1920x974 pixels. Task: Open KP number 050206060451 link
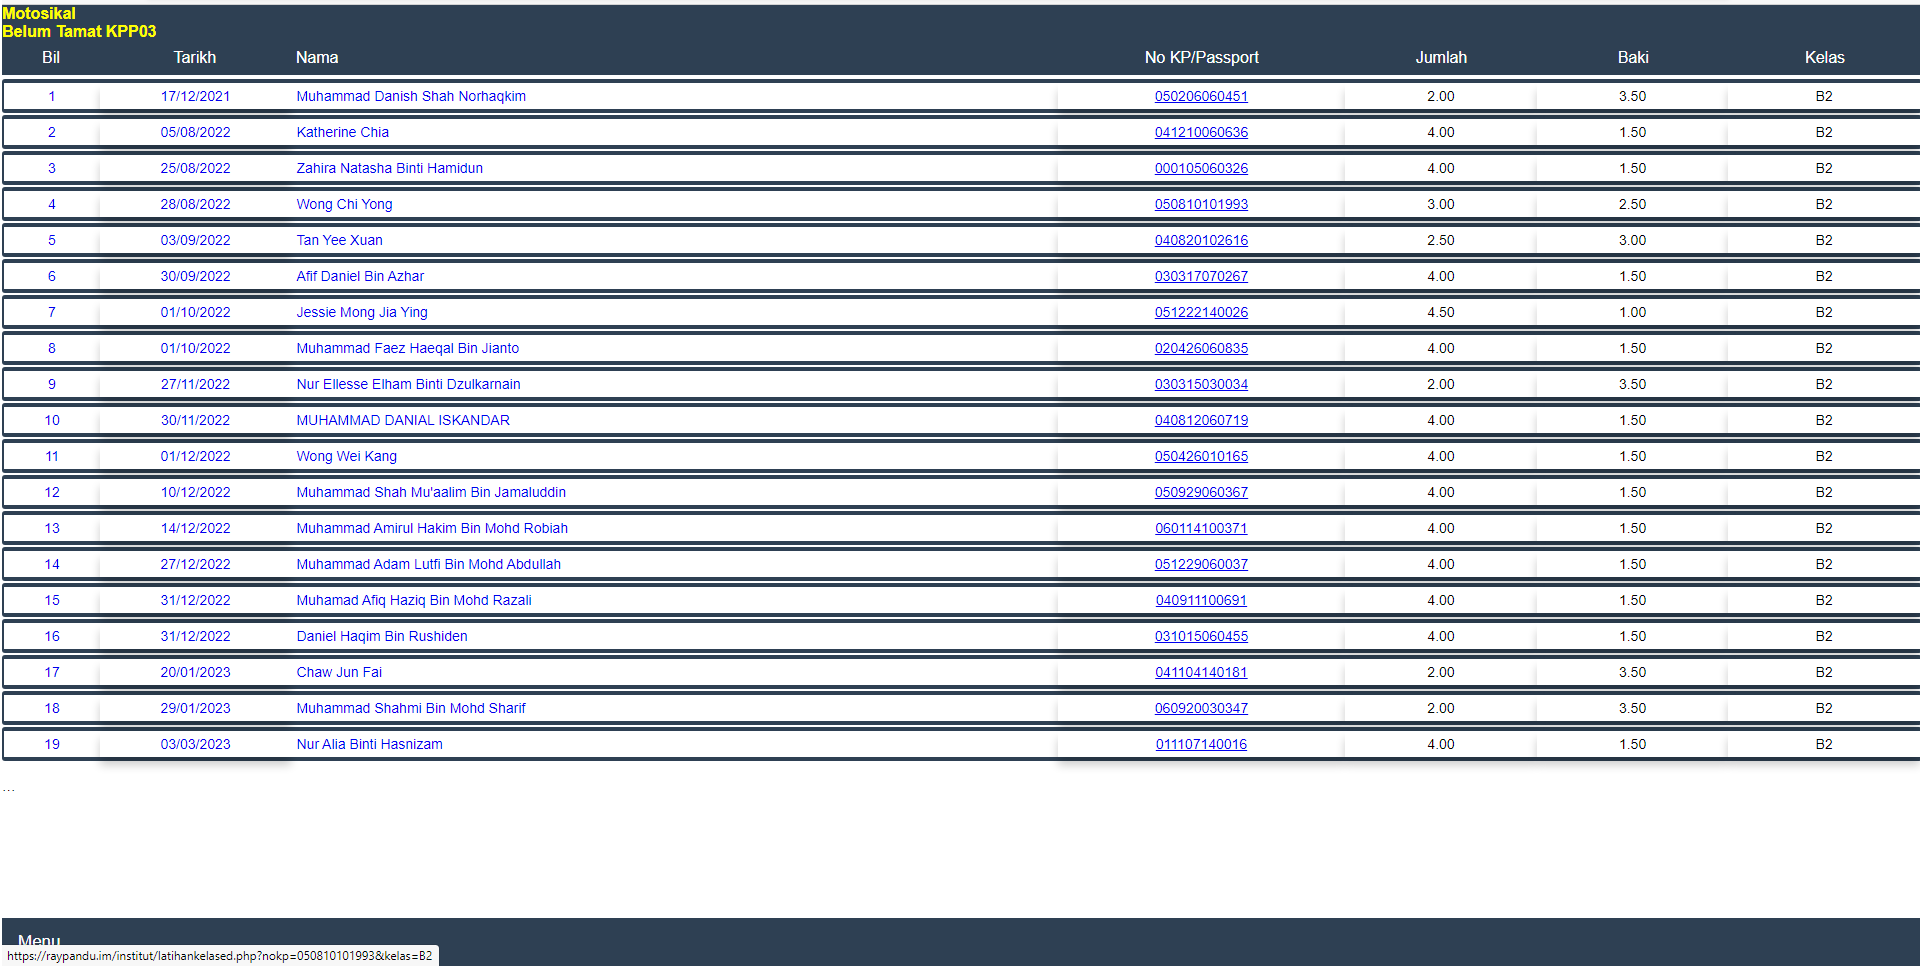(1201, 97)
